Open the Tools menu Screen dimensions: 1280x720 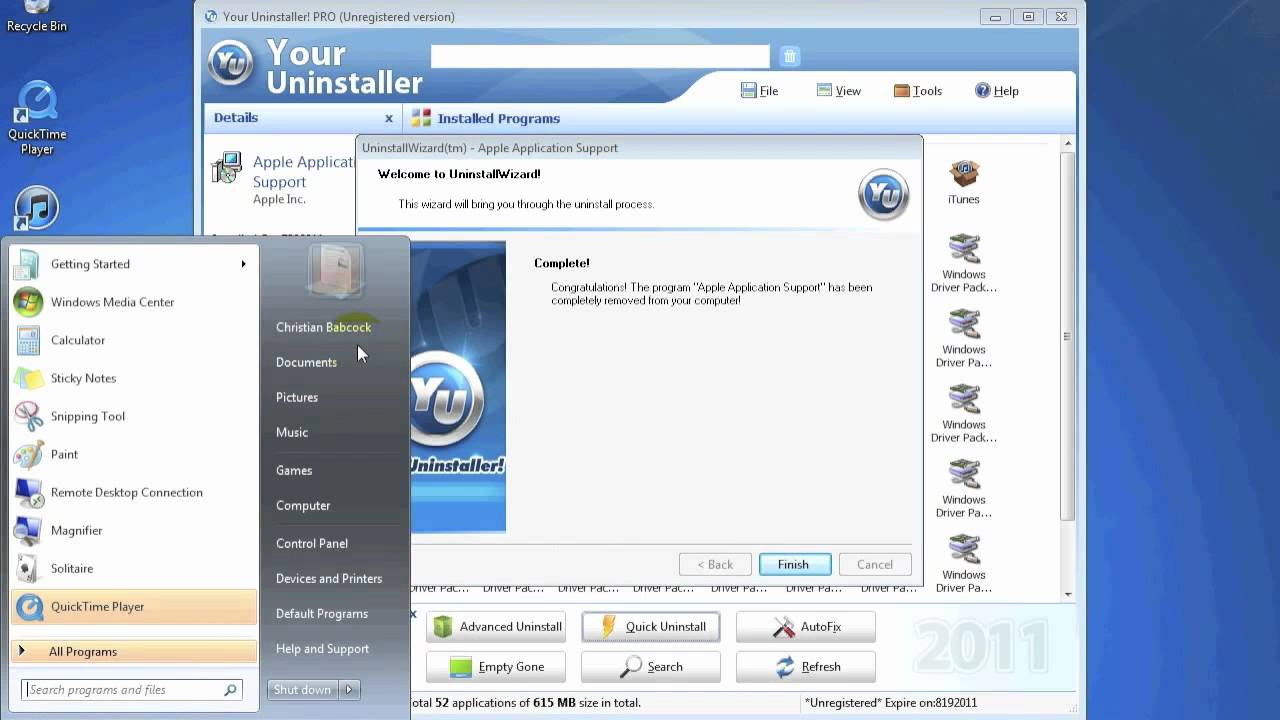918,90
